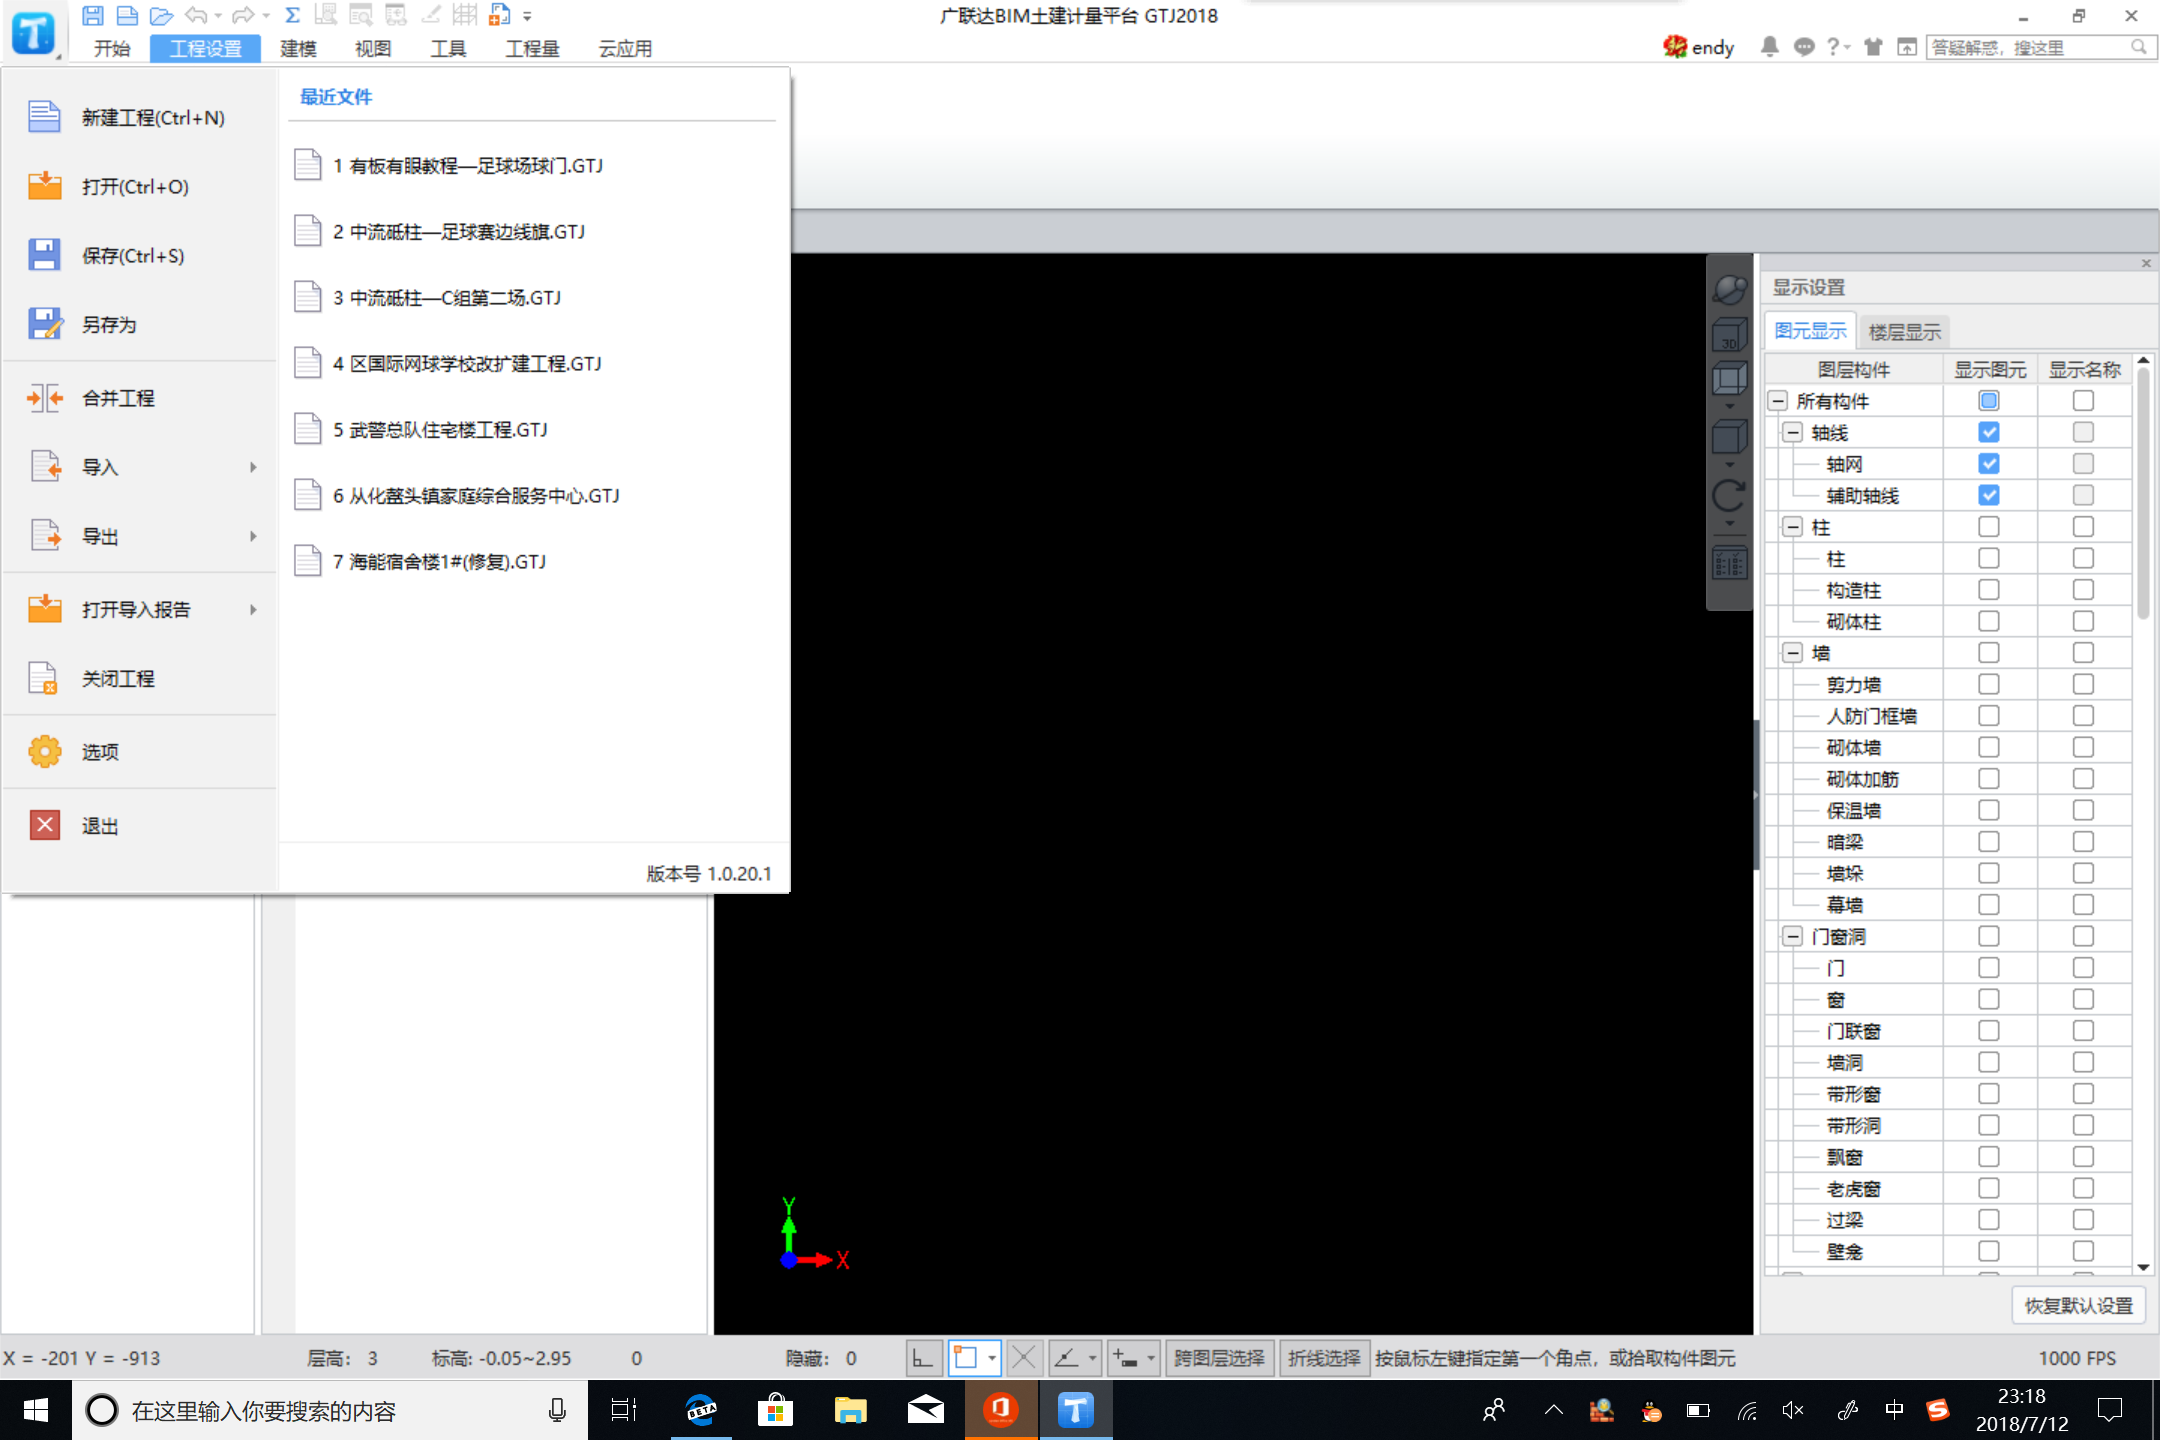Collapse the 门窗洞 tree node

click(1793, 936)
